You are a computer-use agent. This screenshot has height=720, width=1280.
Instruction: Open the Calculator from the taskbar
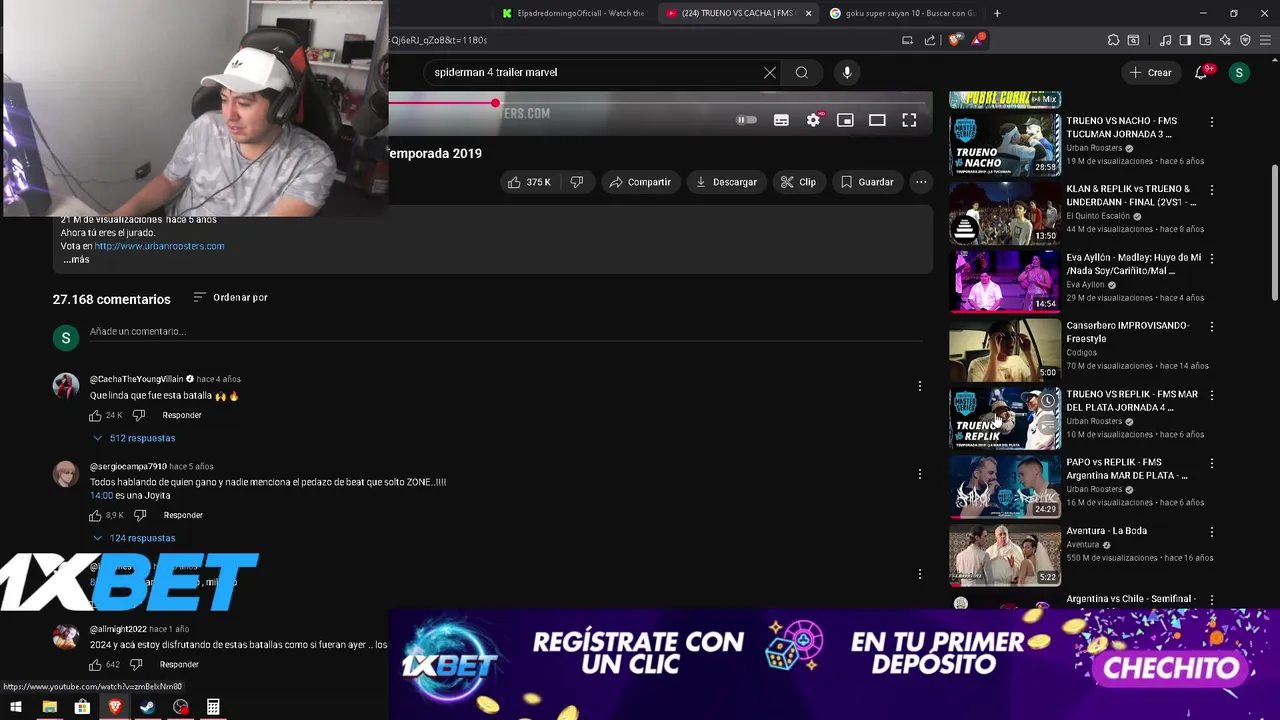(x=213, y=707)
